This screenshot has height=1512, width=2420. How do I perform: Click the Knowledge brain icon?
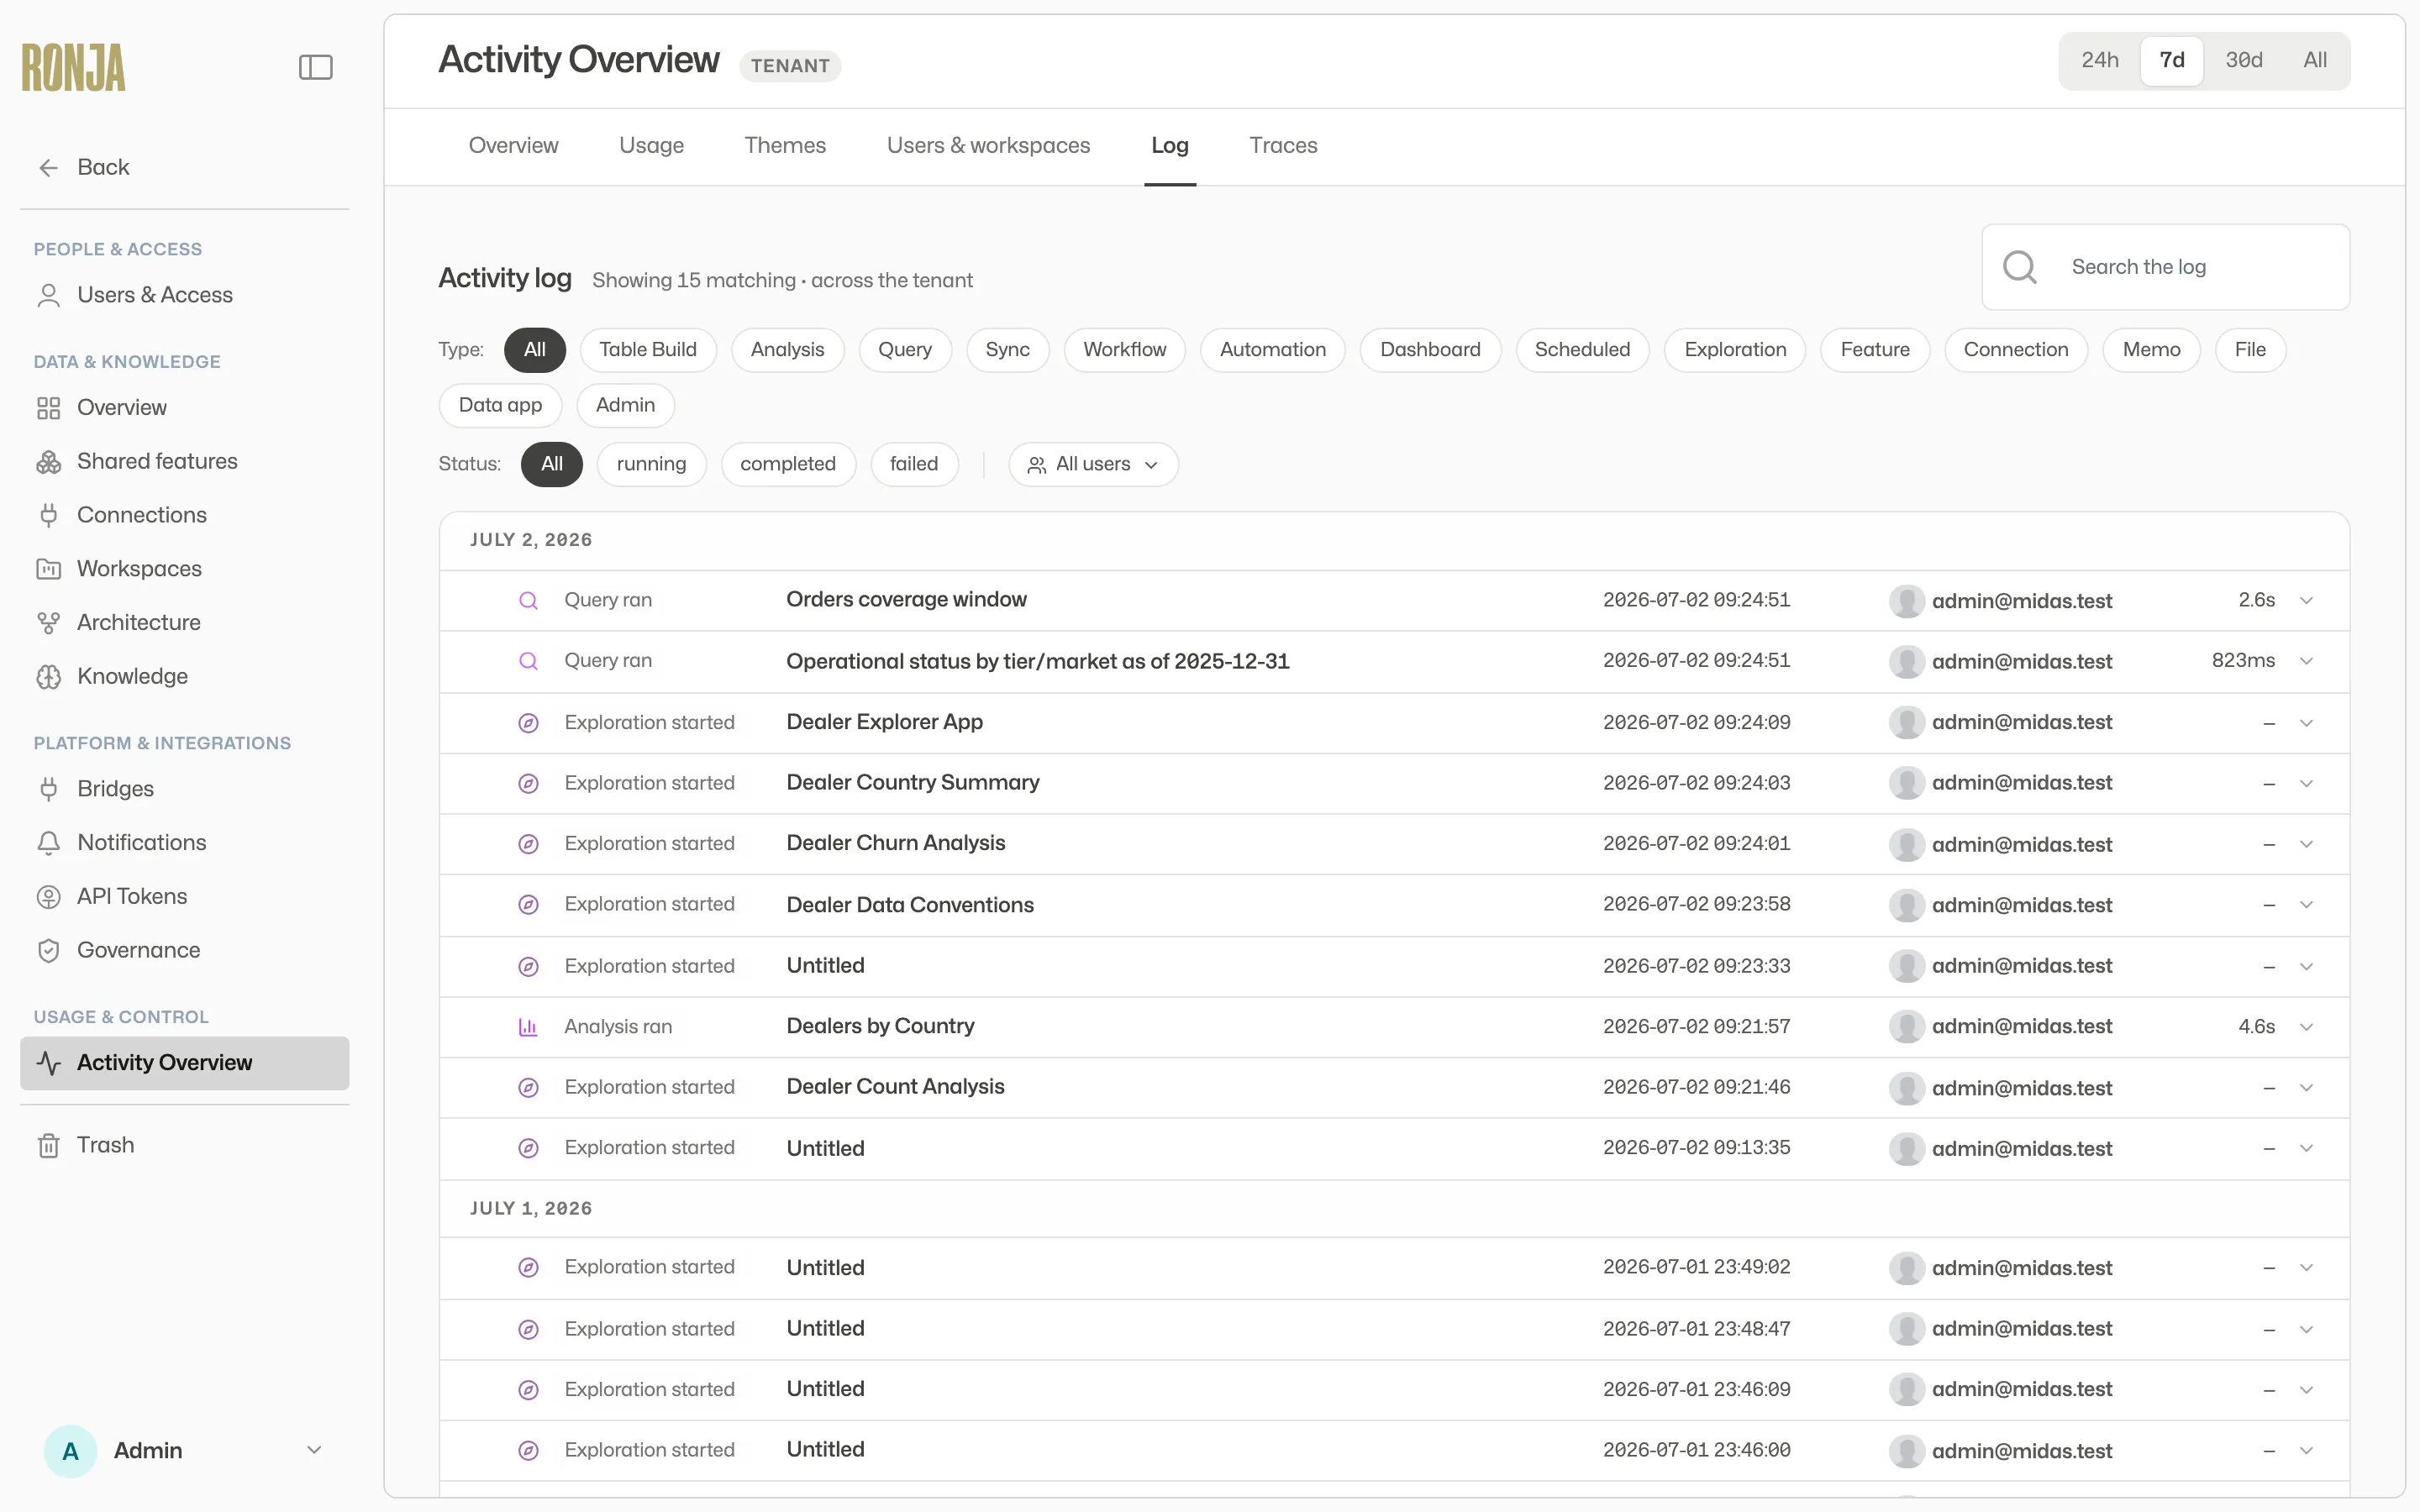tap(48, 677)
